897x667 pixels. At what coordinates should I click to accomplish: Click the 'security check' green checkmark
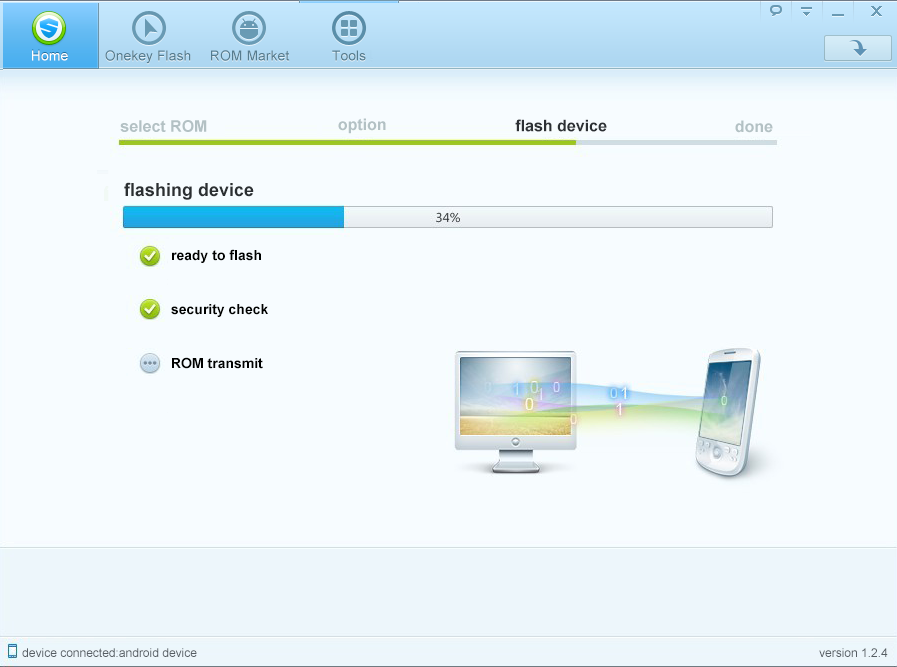(x=150, y=310)
